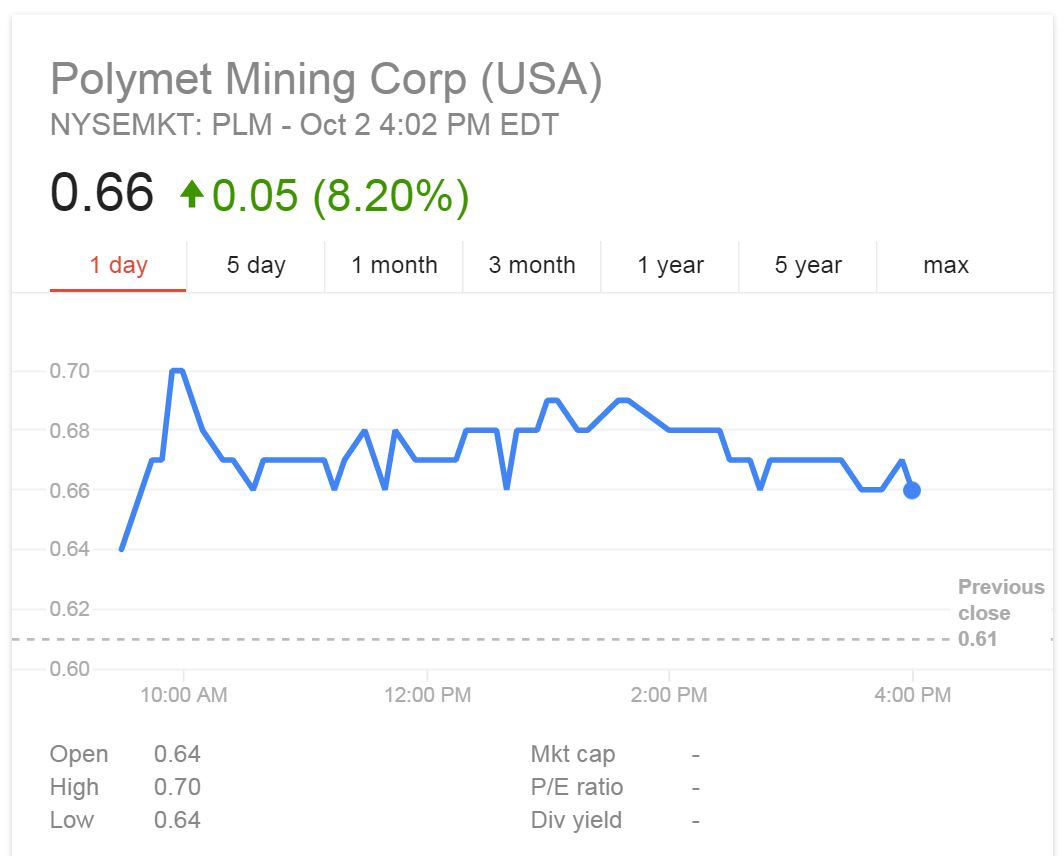Show the 3 month price range
The width and height of the screenshot is (1064, 856).
pyautogui.click(x=532, y=265)
